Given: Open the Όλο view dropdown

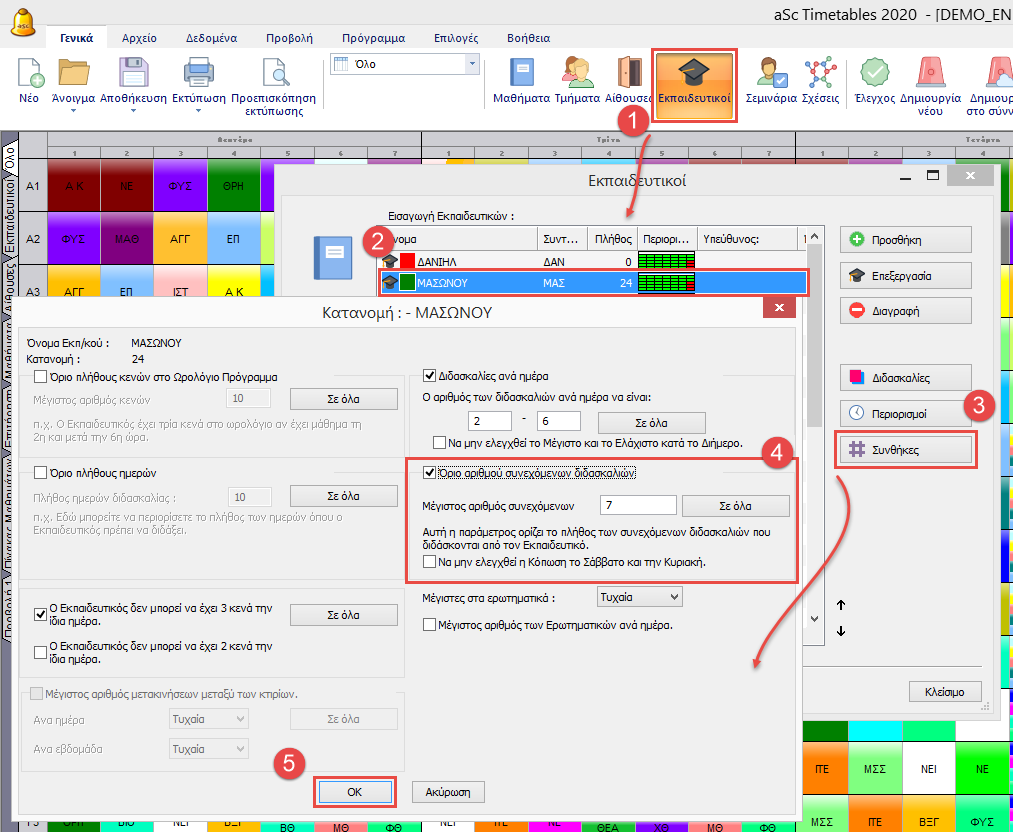Looking at the screenshot, I should click(x=472, y=64).
